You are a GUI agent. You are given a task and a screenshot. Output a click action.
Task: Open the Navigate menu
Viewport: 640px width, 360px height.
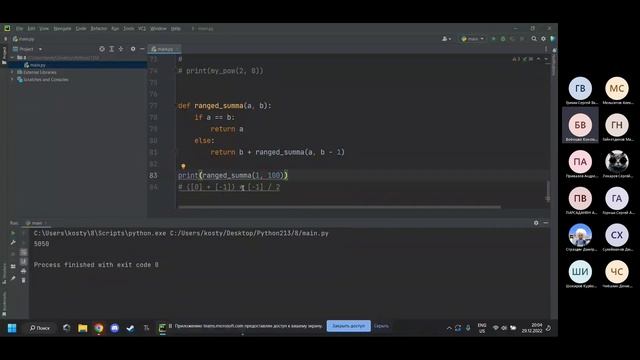(x=62, y=29)
